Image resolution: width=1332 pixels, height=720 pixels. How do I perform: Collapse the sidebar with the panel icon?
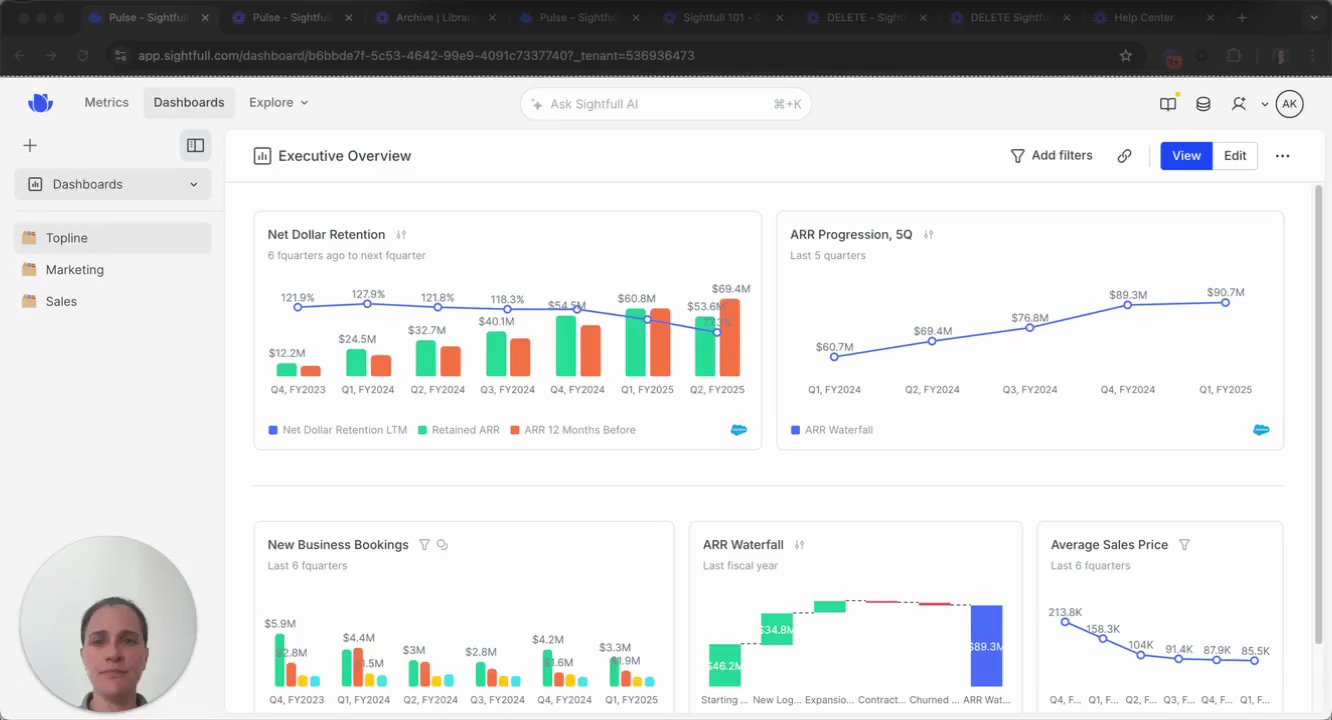pyautogui.click(x=196, y=146)
